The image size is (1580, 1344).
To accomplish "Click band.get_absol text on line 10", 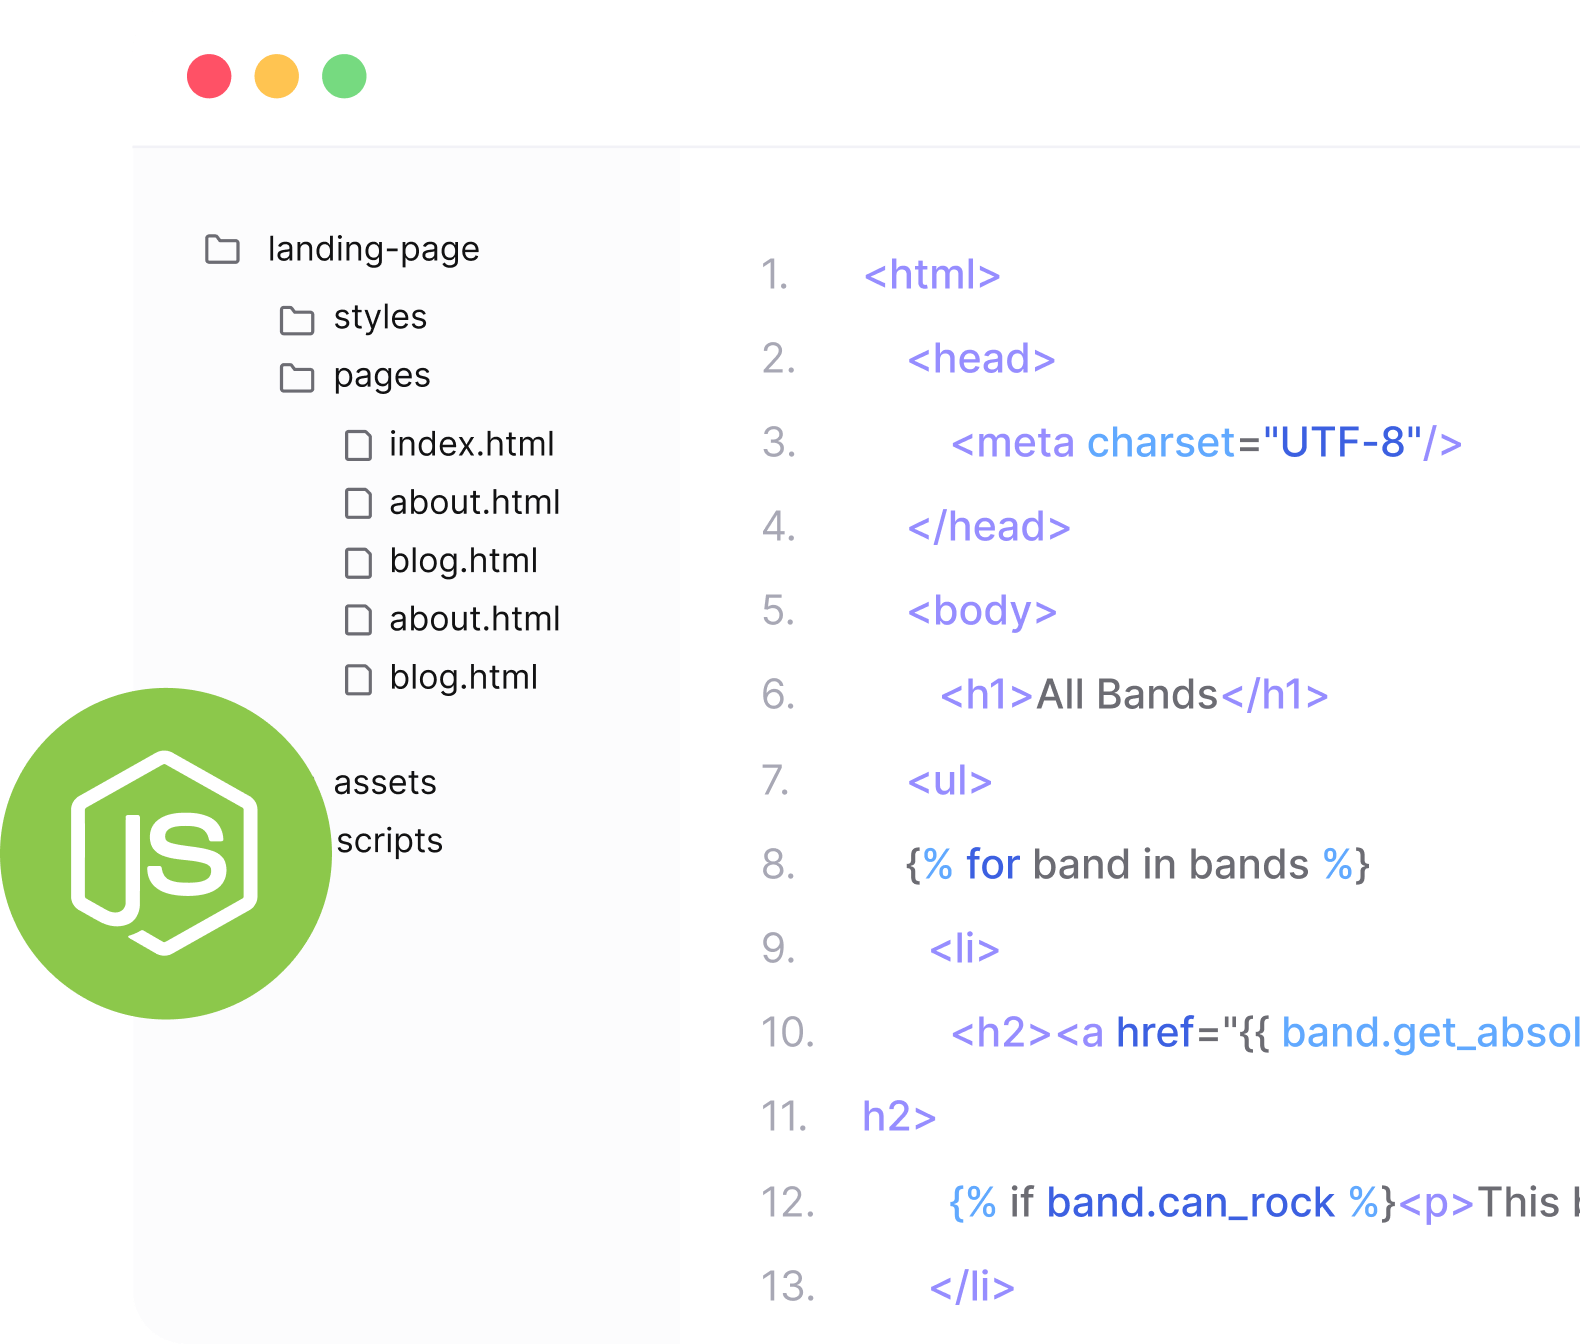I will pyautogui.click(x=1430, y=1033).
